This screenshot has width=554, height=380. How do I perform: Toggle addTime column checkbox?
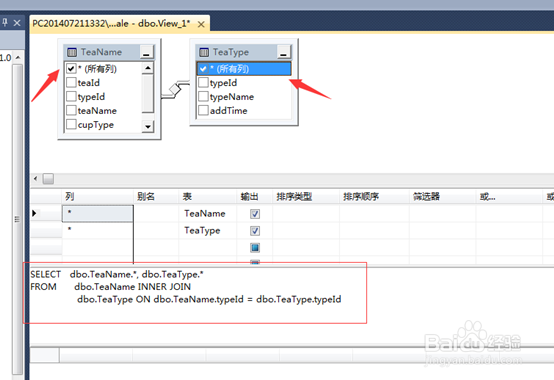203,110
